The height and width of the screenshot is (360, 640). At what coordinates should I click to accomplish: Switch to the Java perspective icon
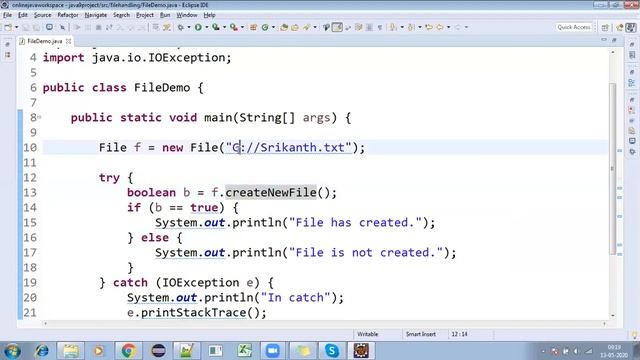(631, 27)
